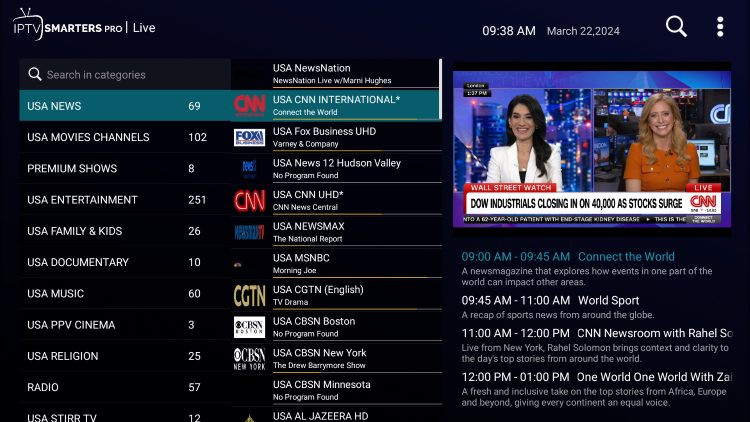Screen dimensions: 750x422
Task: Click the Newsmax channel logo
Action: (x=249, y=232)
